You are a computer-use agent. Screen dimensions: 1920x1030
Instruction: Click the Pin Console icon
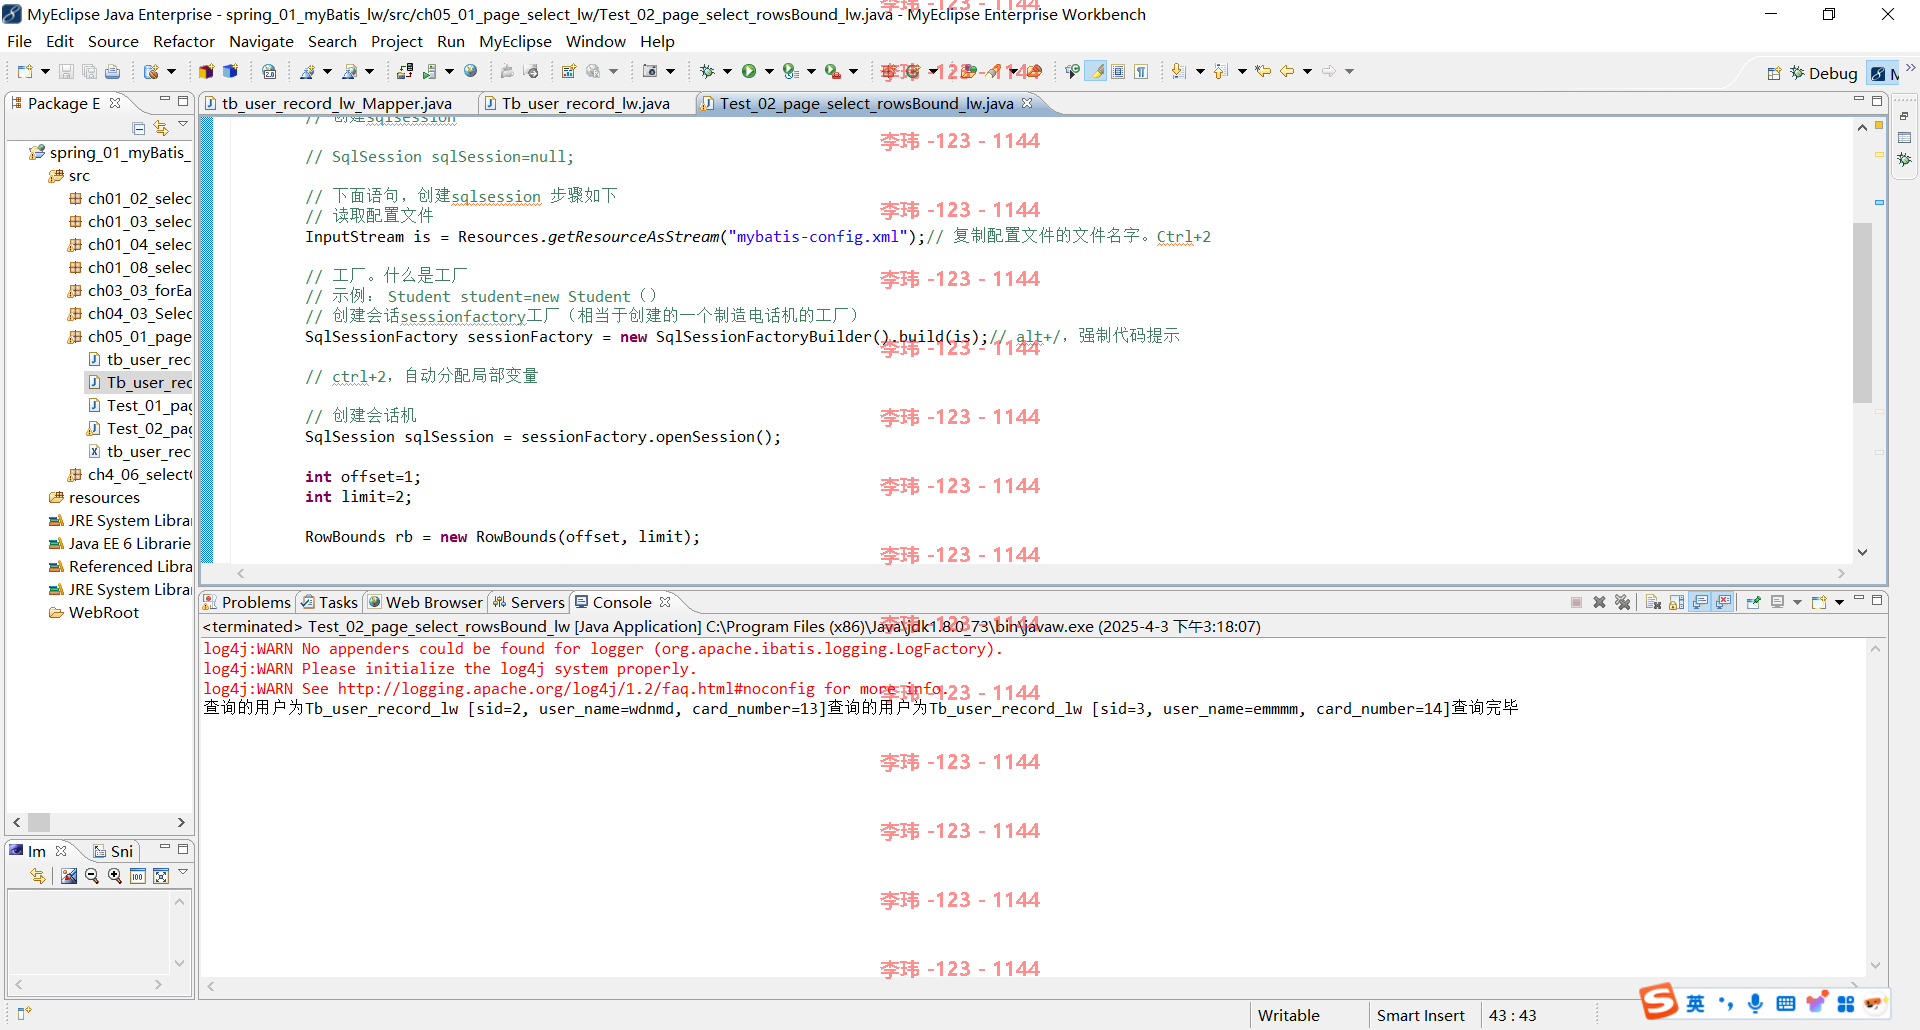(1753, 602)
